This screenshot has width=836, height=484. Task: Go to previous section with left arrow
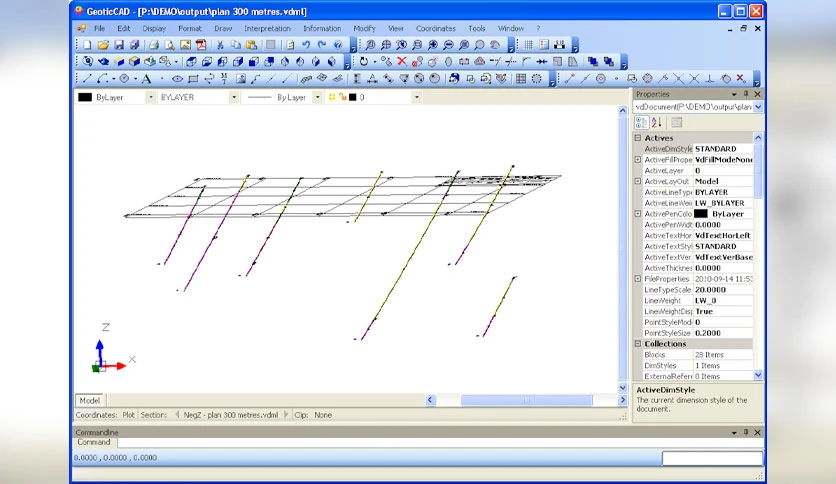176,415
